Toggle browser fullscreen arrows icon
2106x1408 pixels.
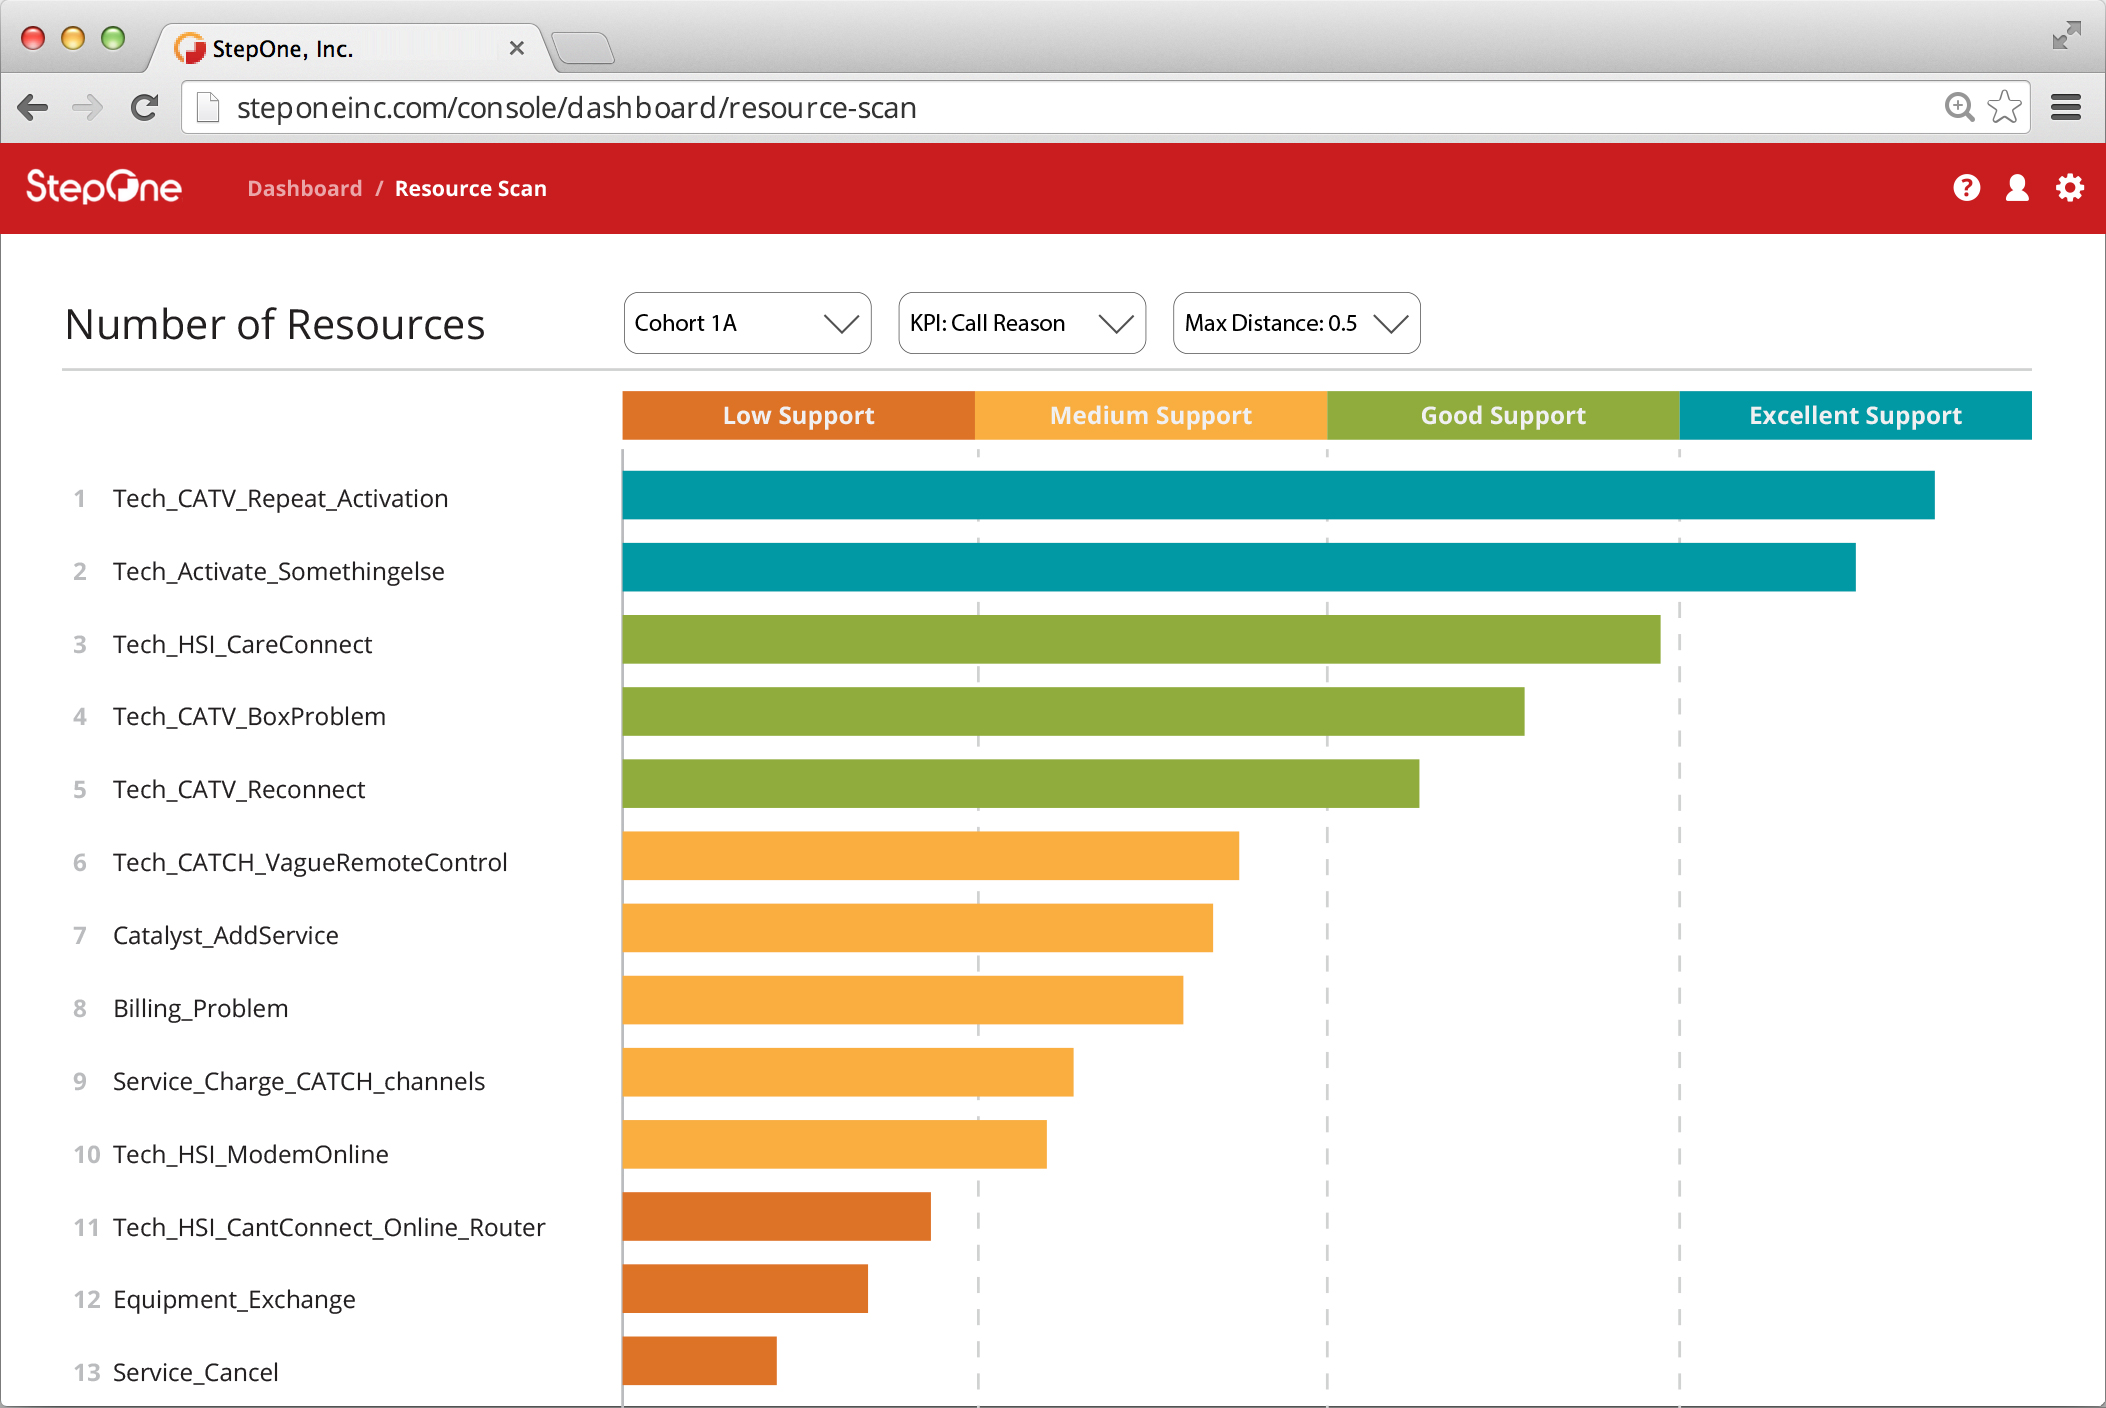pos(2066,36)
